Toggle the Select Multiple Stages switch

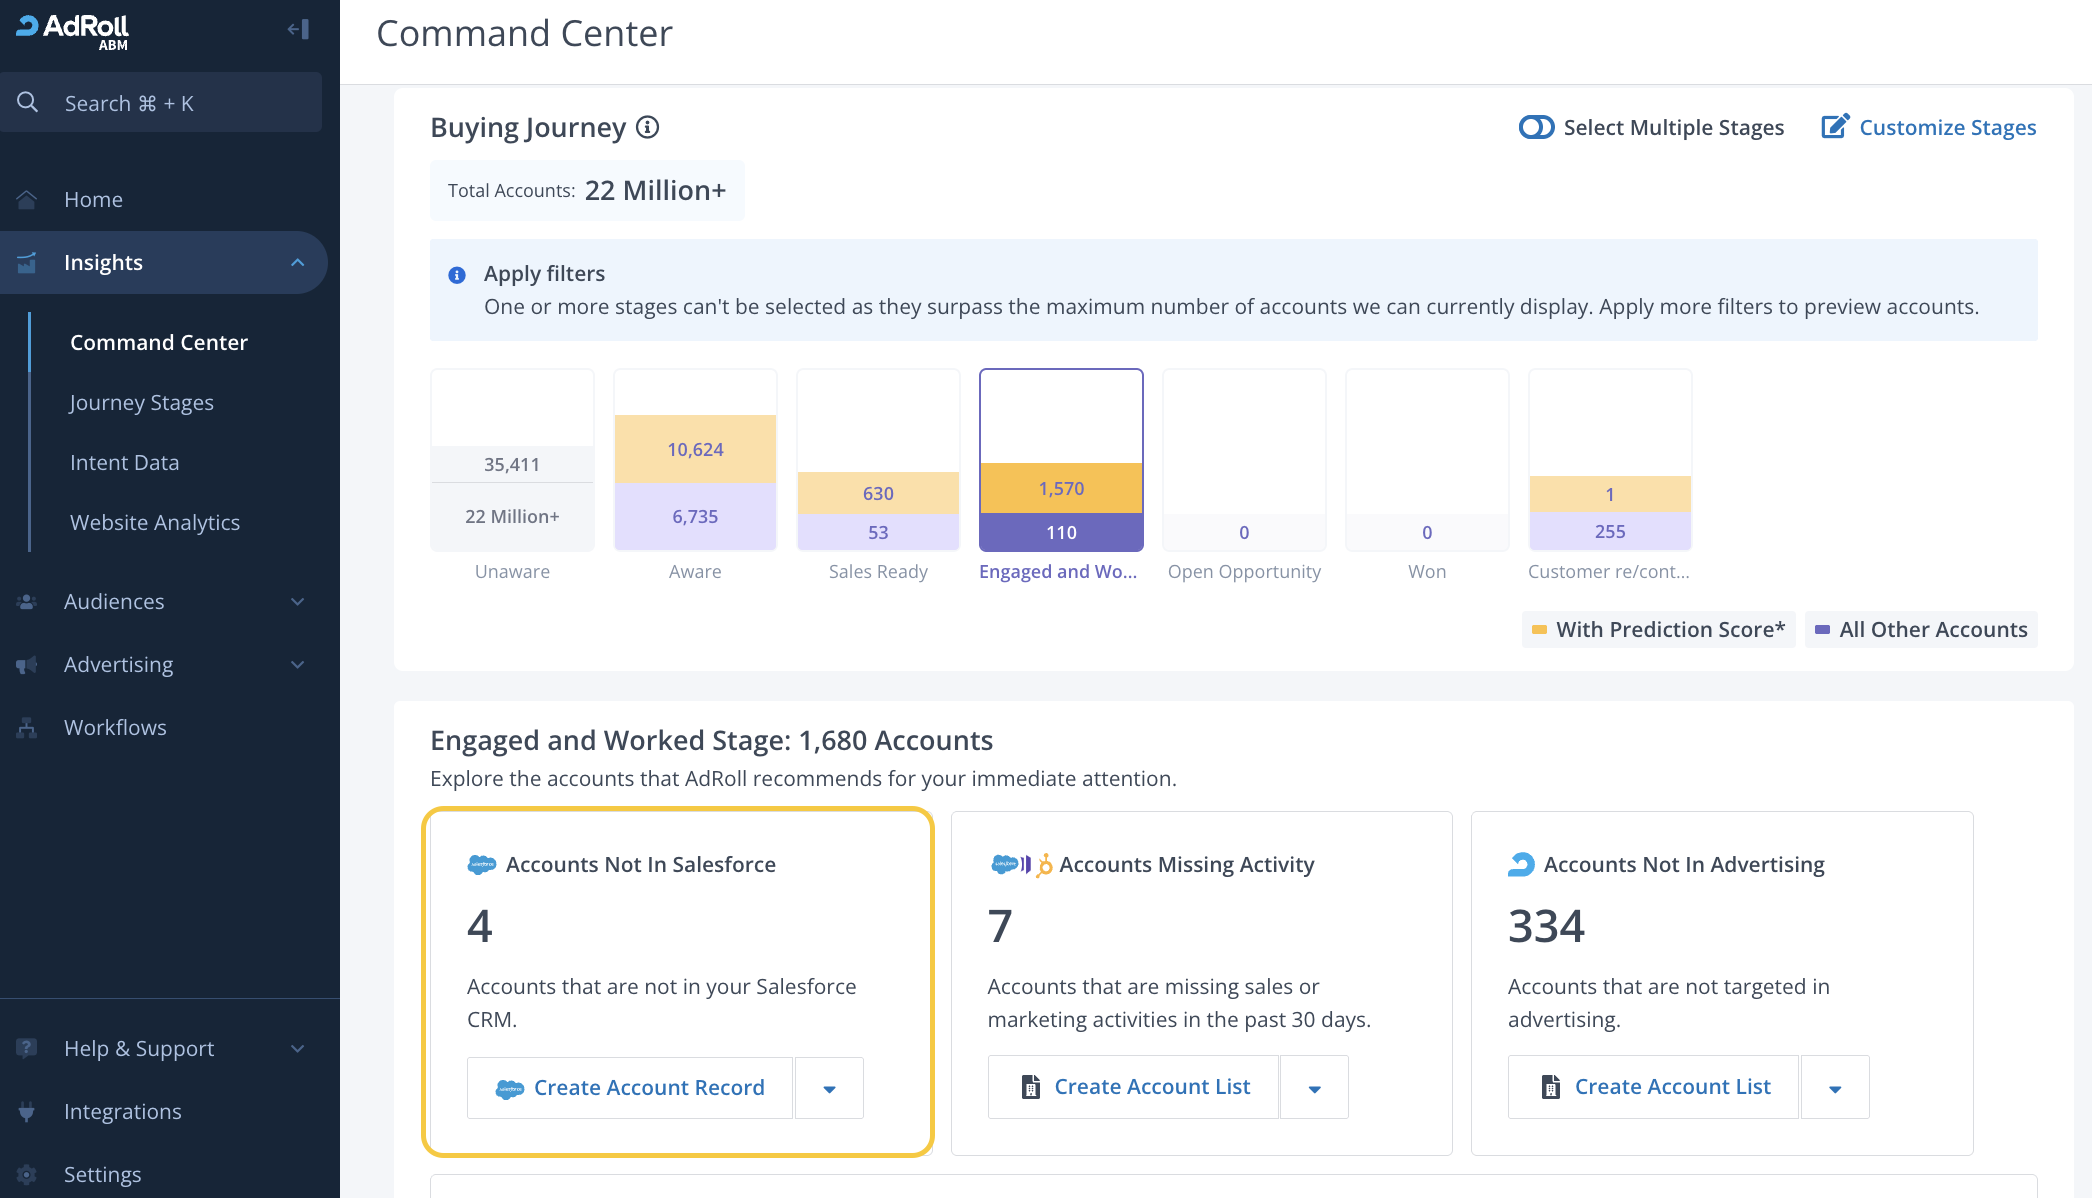[x=1536, y=127]
